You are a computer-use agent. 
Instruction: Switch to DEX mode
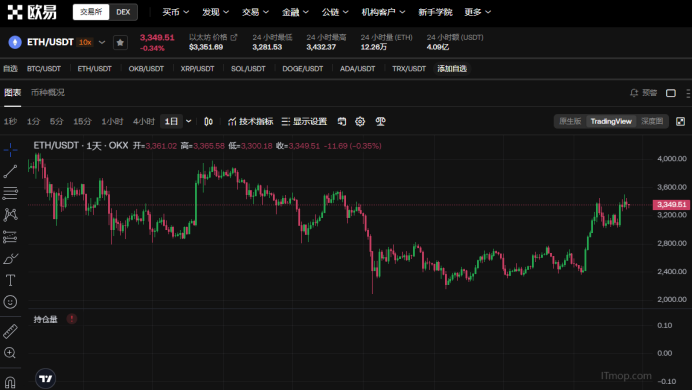[123, 12]
